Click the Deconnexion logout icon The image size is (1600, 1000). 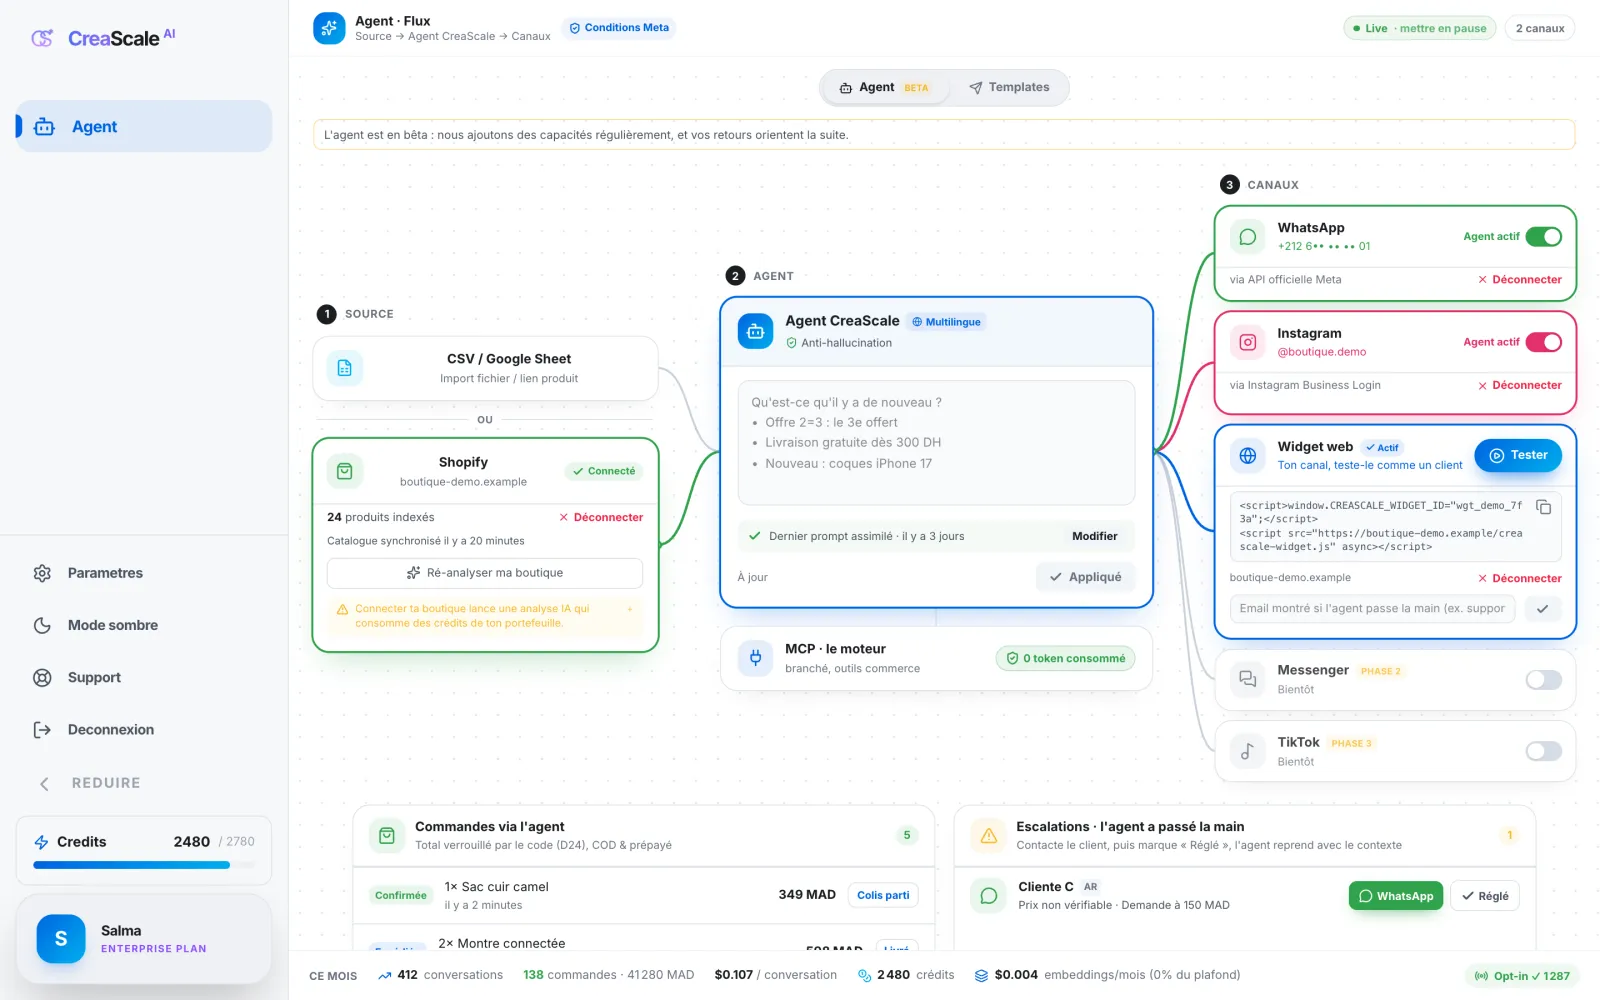[42, 730]
